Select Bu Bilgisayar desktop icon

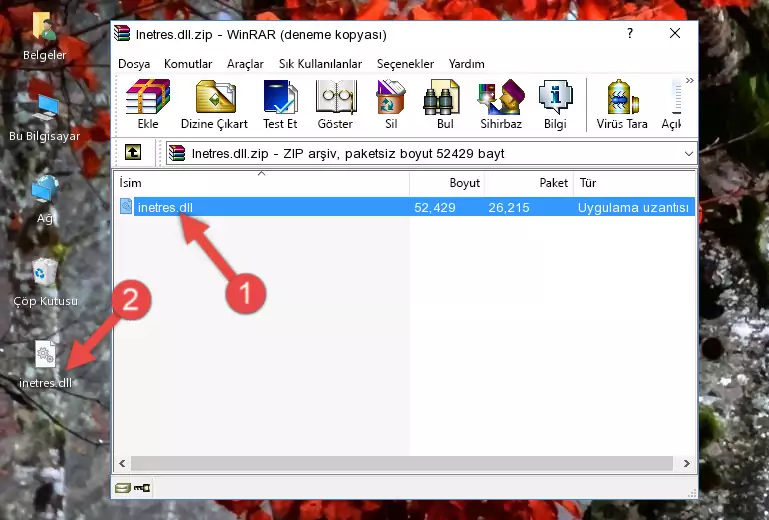(44, 118)
